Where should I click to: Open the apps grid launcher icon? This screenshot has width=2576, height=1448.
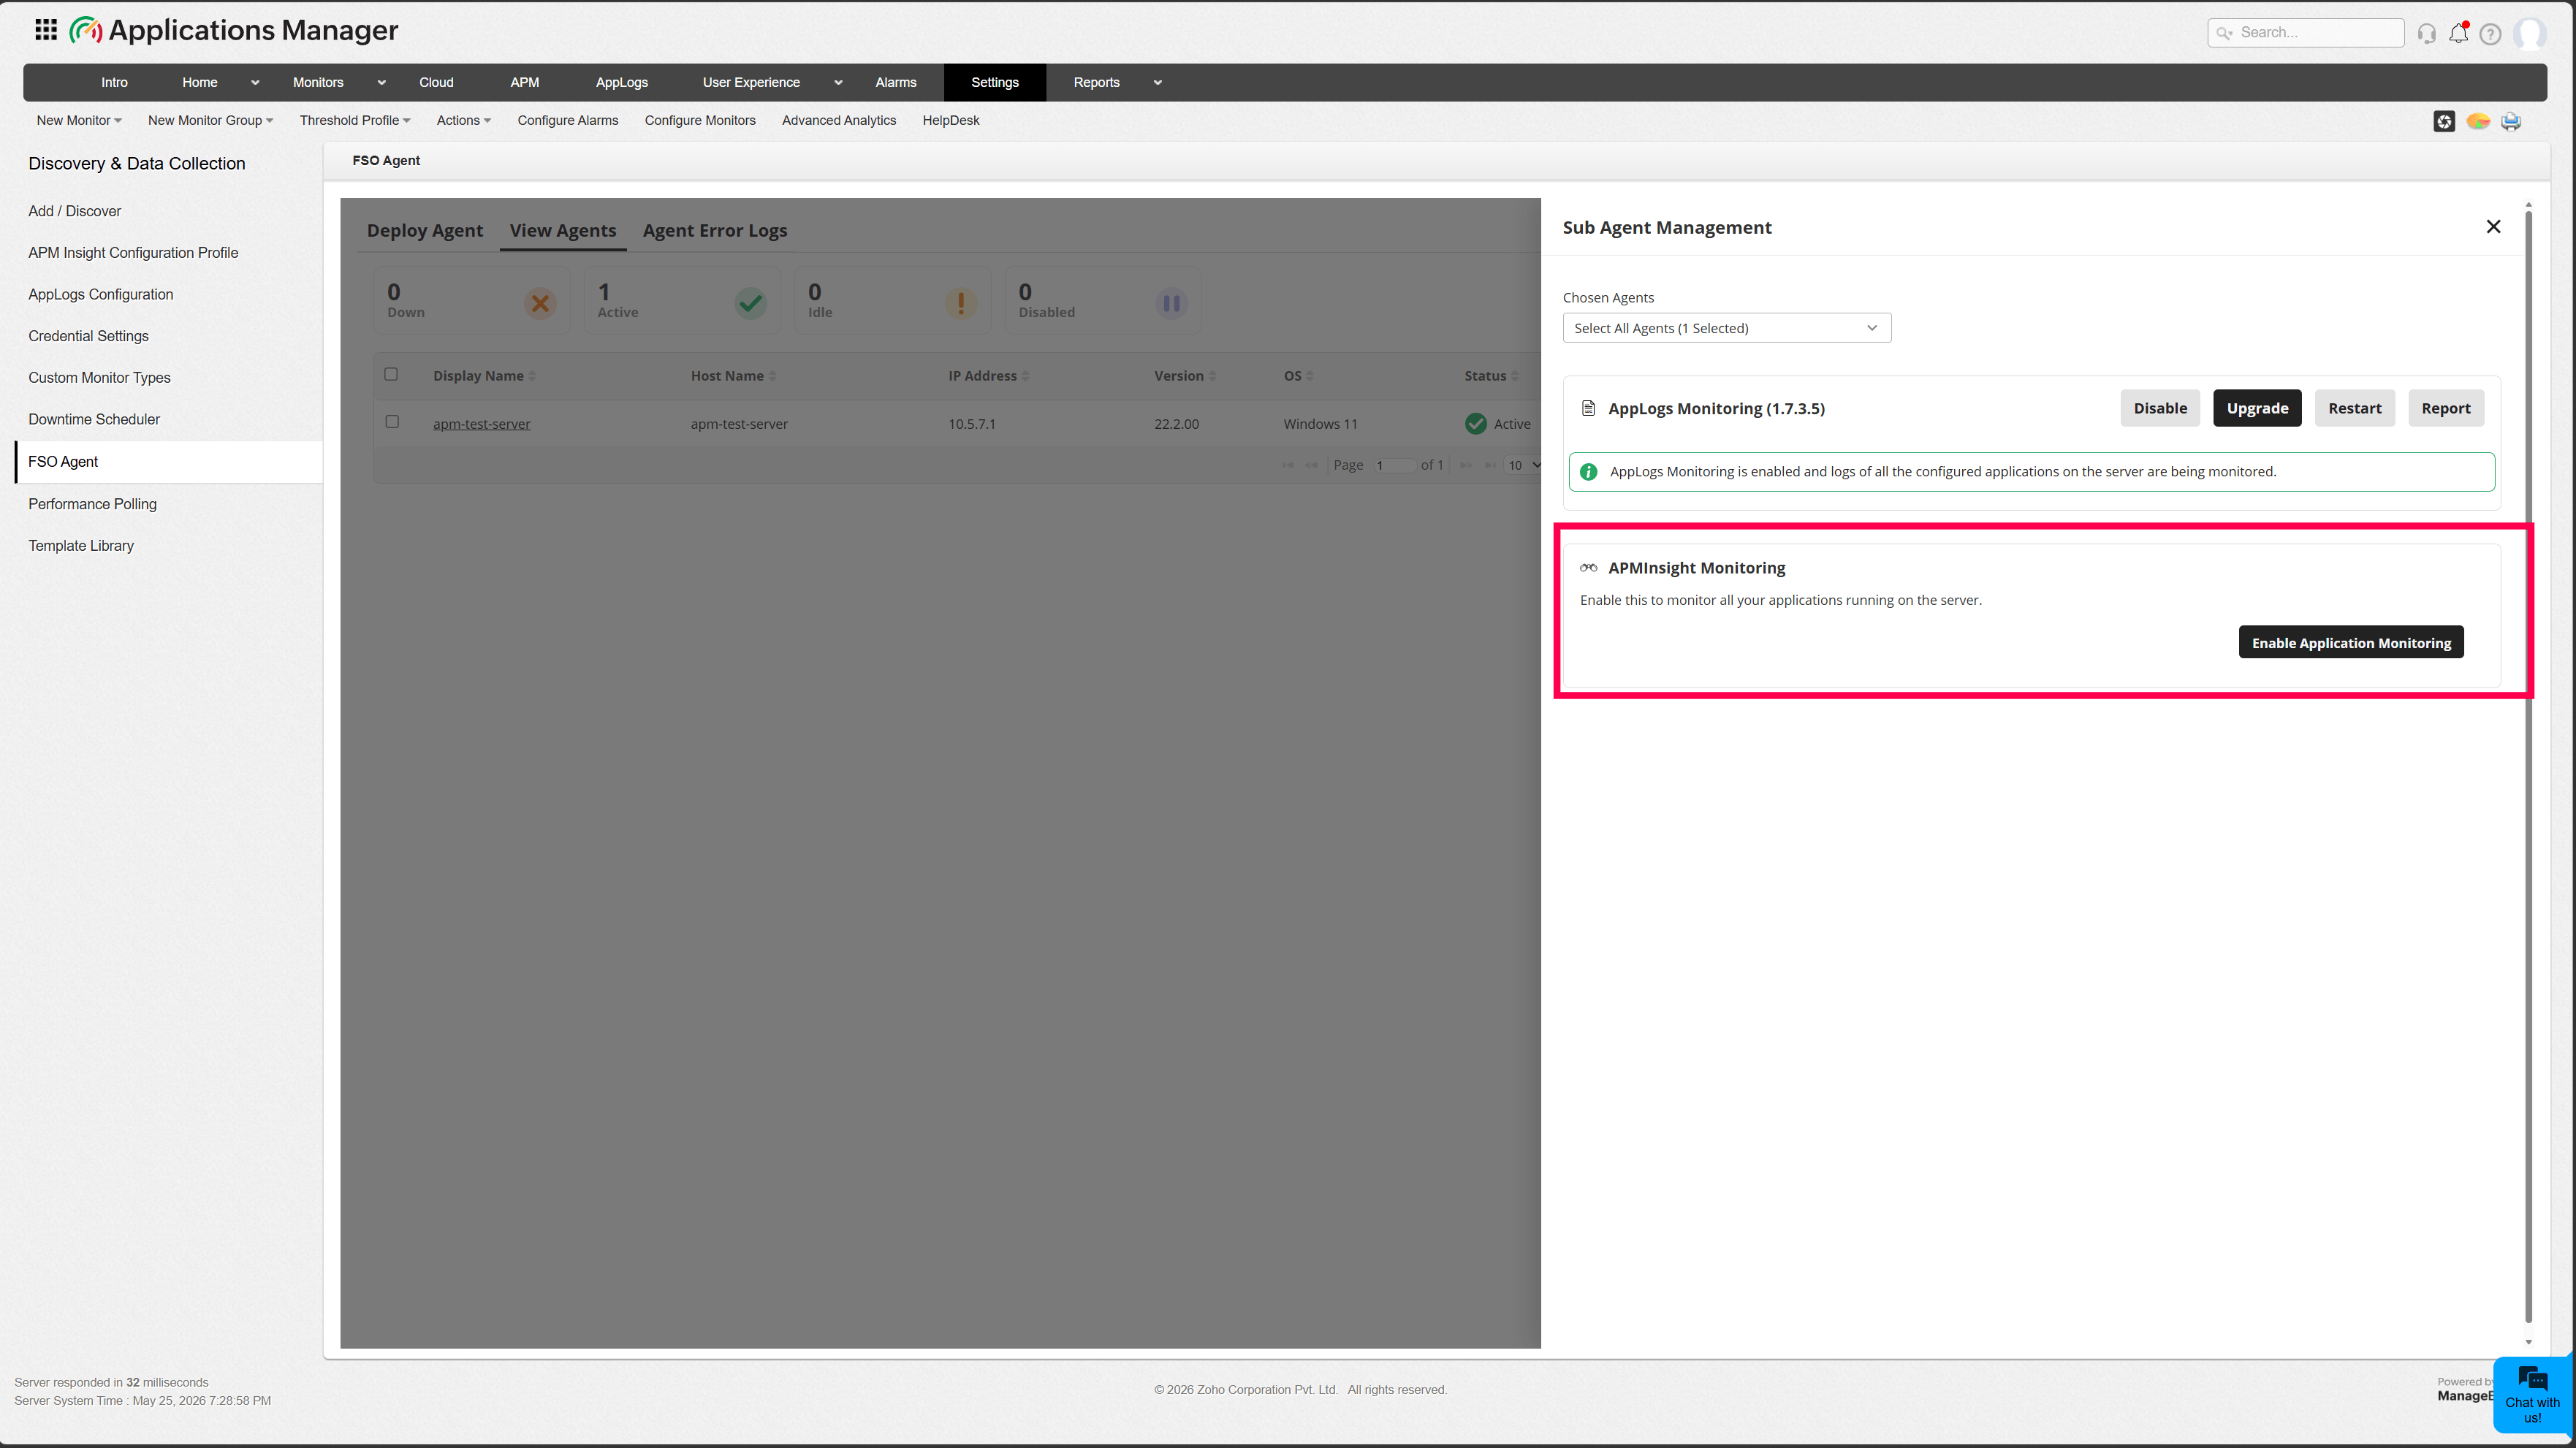pos(46,30)
